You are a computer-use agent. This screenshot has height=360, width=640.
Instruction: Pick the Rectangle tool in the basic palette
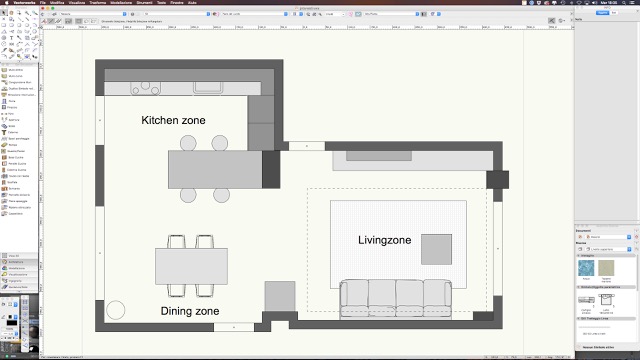[4, 25]
